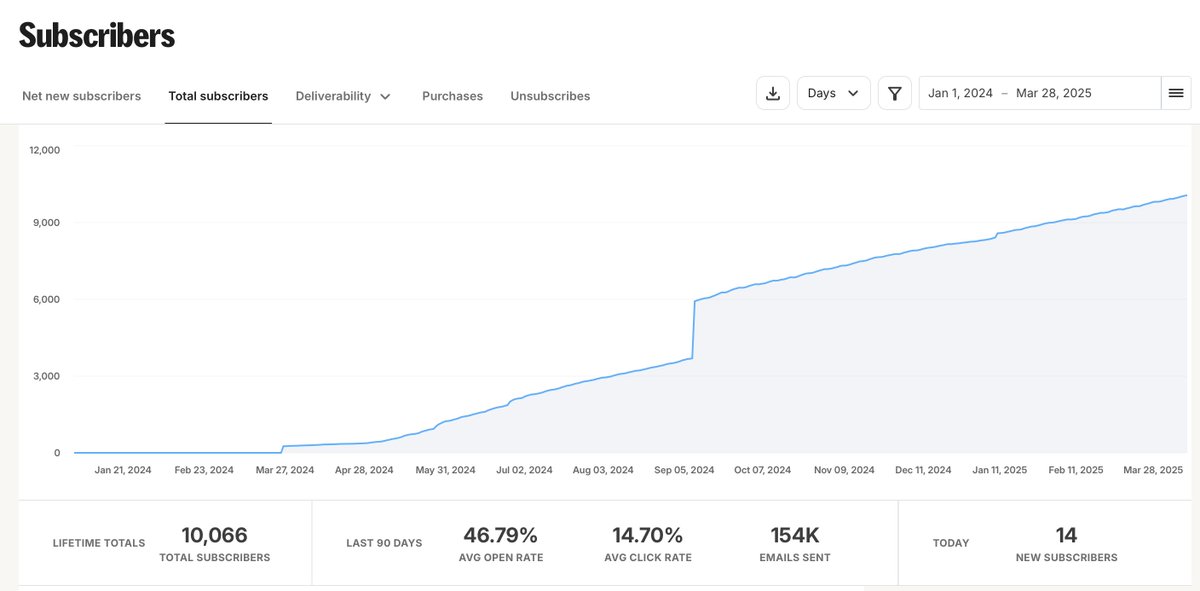Click the Oct 07, 2024 axis label

click(x=762, y=469)
